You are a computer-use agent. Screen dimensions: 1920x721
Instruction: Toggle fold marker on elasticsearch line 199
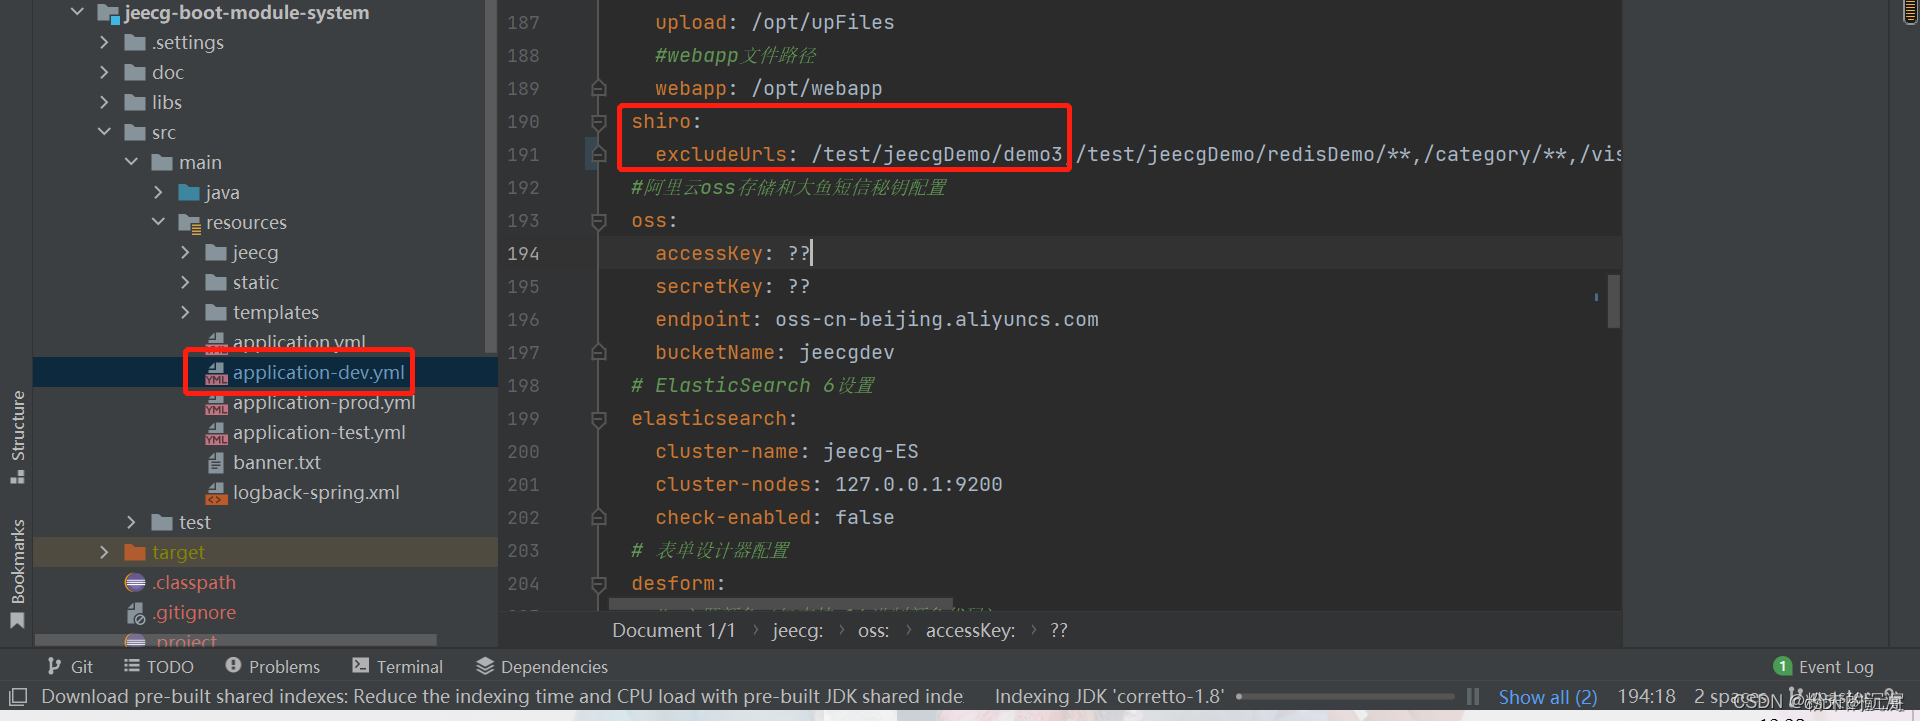coord(599,419)
